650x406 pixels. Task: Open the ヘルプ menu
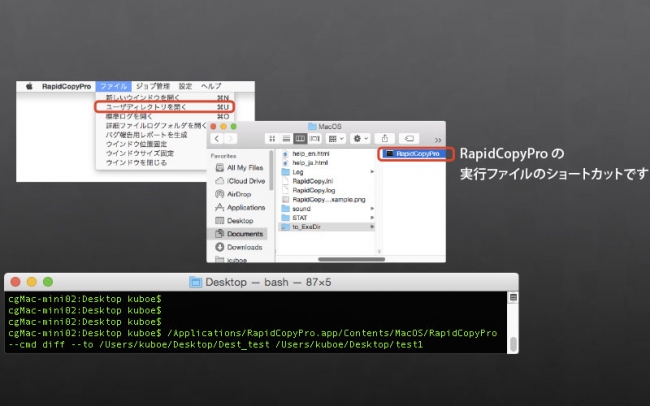click(x=211, y=86)
